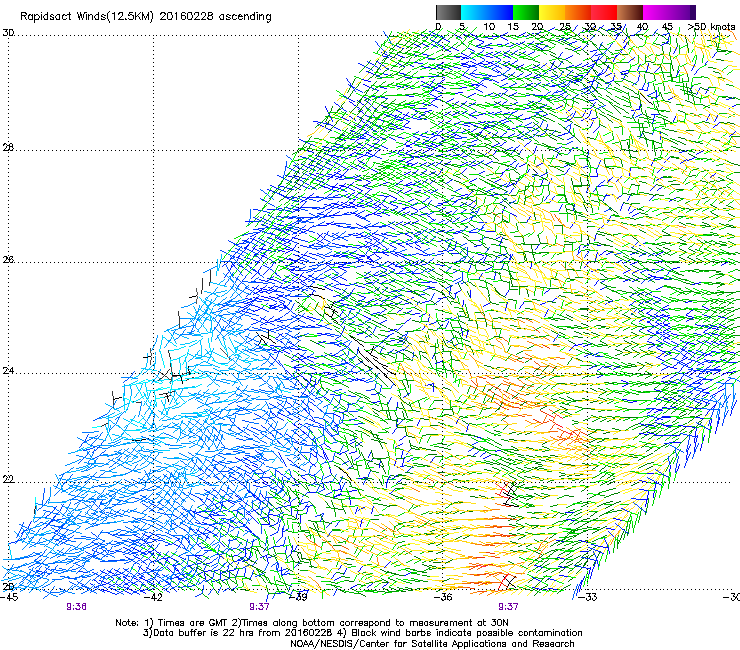The width and height of the screenshot is (740, 650).
Task: Click latitude label '26' on left axis
Action: 8,260
